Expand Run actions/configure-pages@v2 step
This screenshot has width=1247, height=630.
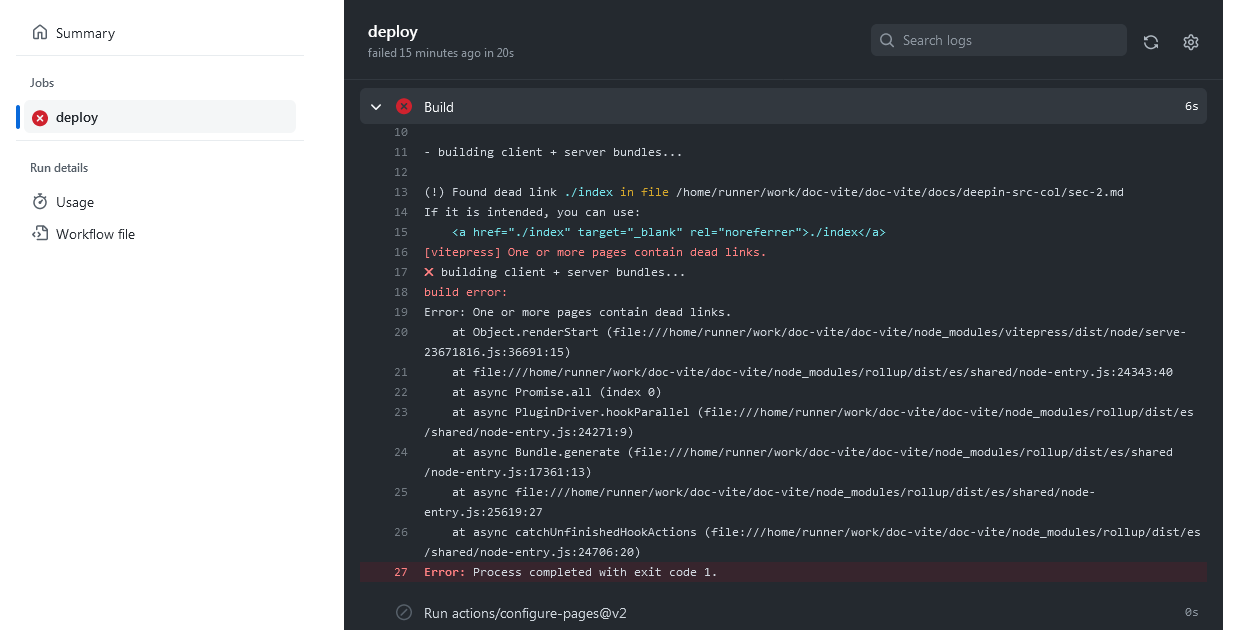point(783,612)
